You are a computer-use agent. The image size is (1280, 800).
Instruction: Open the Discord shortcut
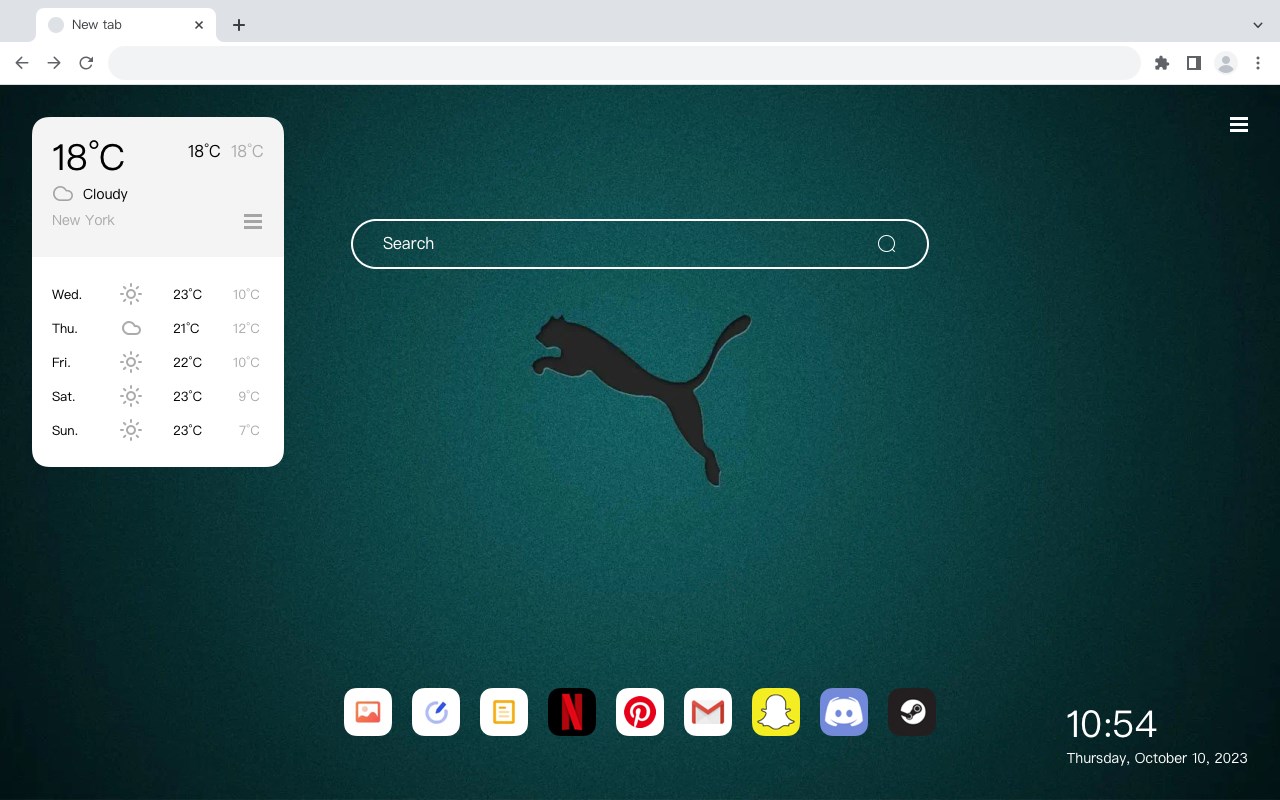(x=844, y=712)
